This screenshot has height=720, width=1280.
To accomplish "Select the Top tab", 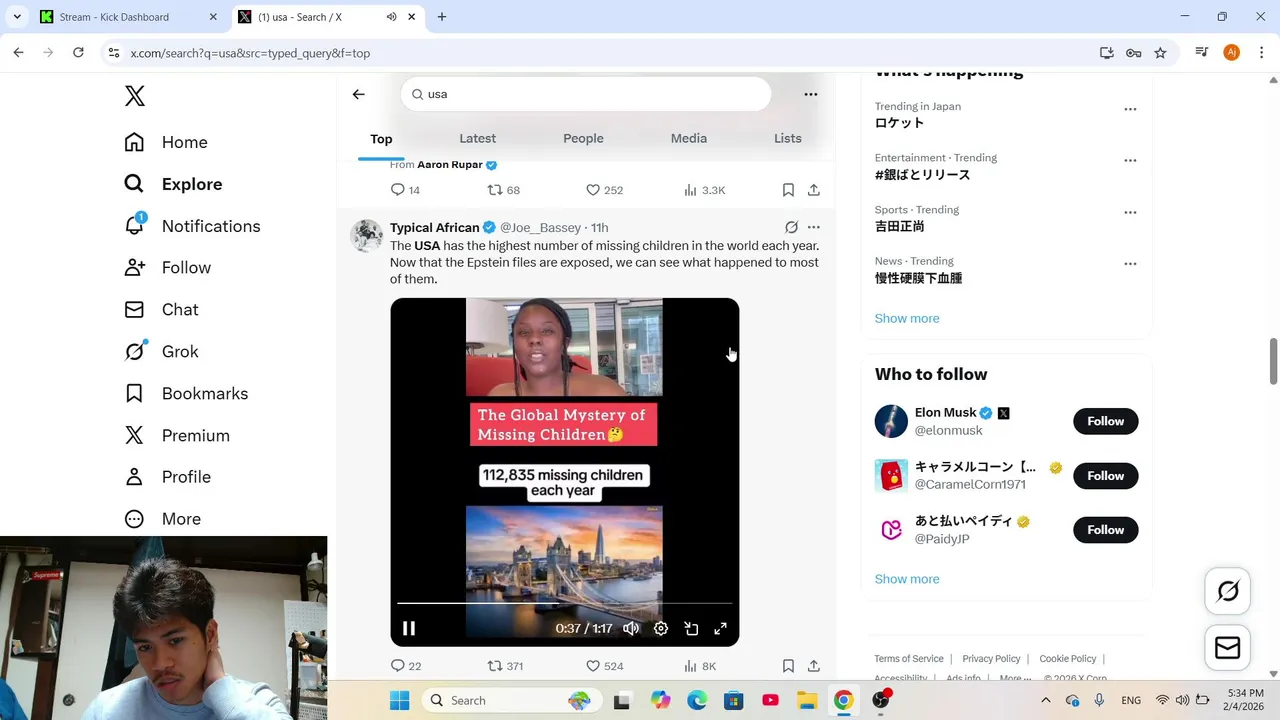I will tap(381, 138).
